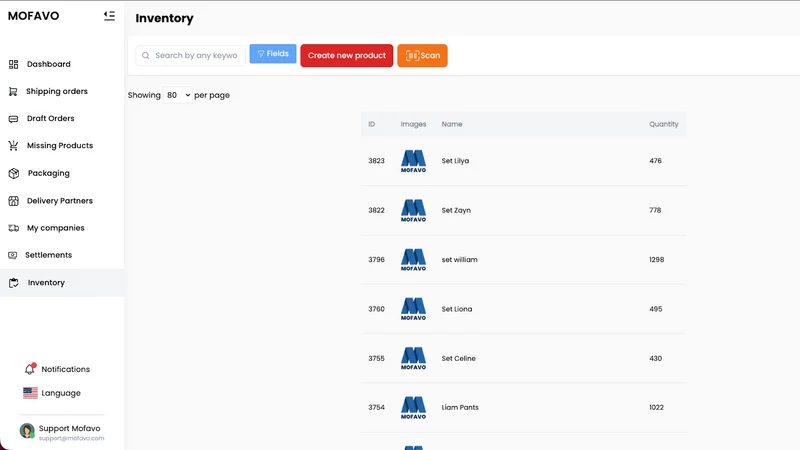Image resolution: width=800 pixels, height=450 pixels.
Task: Select product name Liam Pants
Action: [460, 408]
